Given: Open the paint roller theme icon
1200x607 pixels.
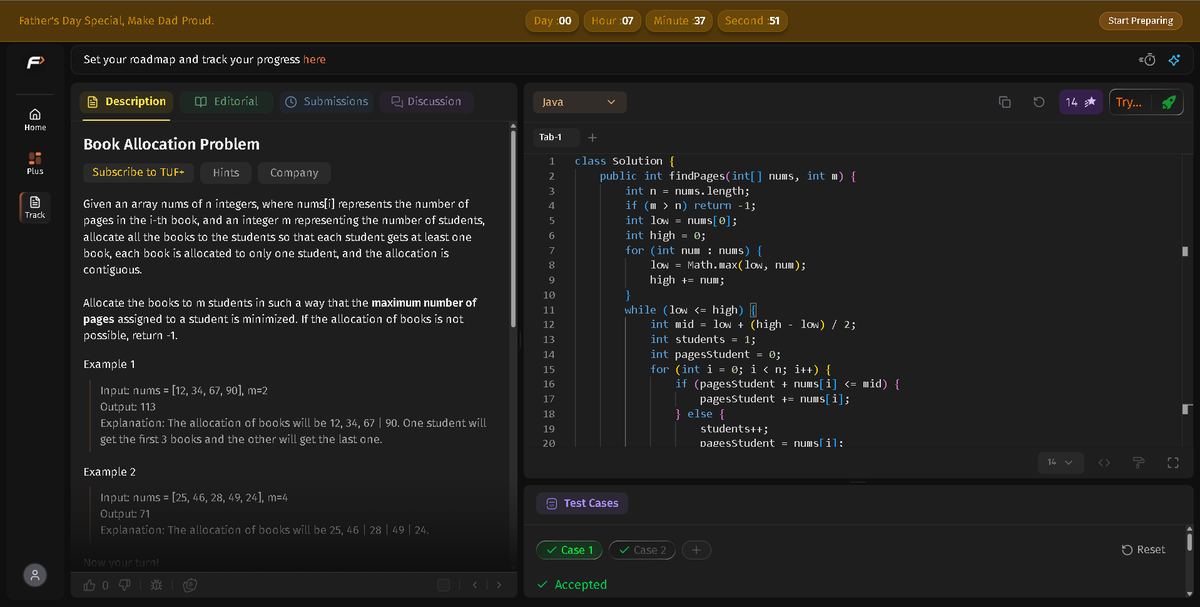Looking at the screenshot, I should [x=1138, y=462].
